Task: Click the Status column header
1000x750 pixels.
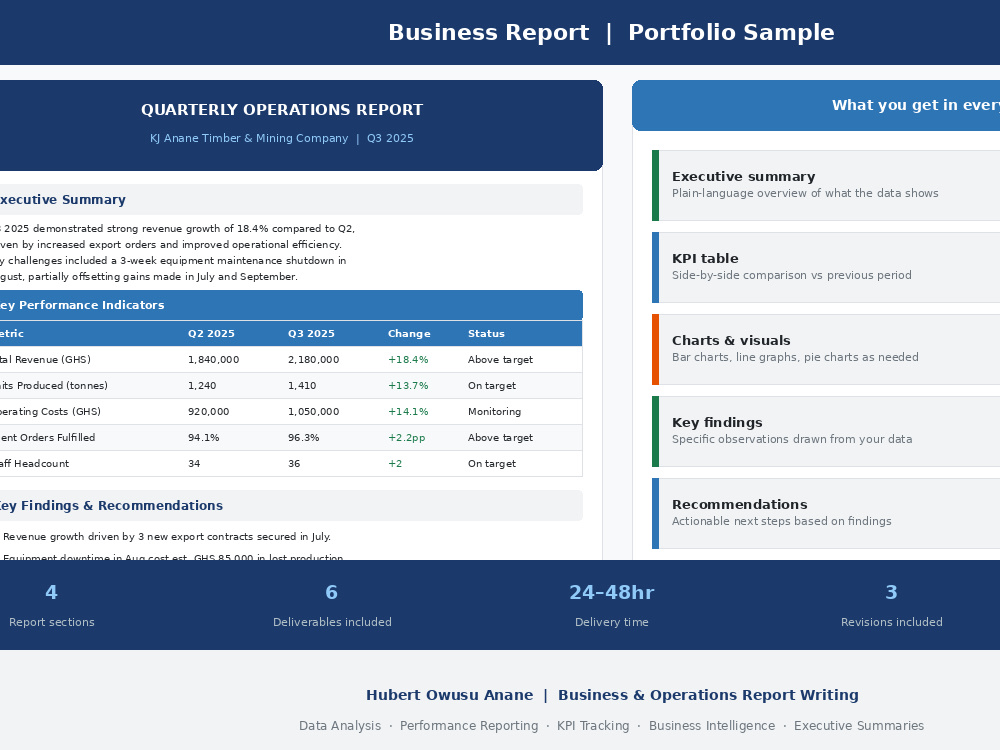Action: tap(486, 334)
